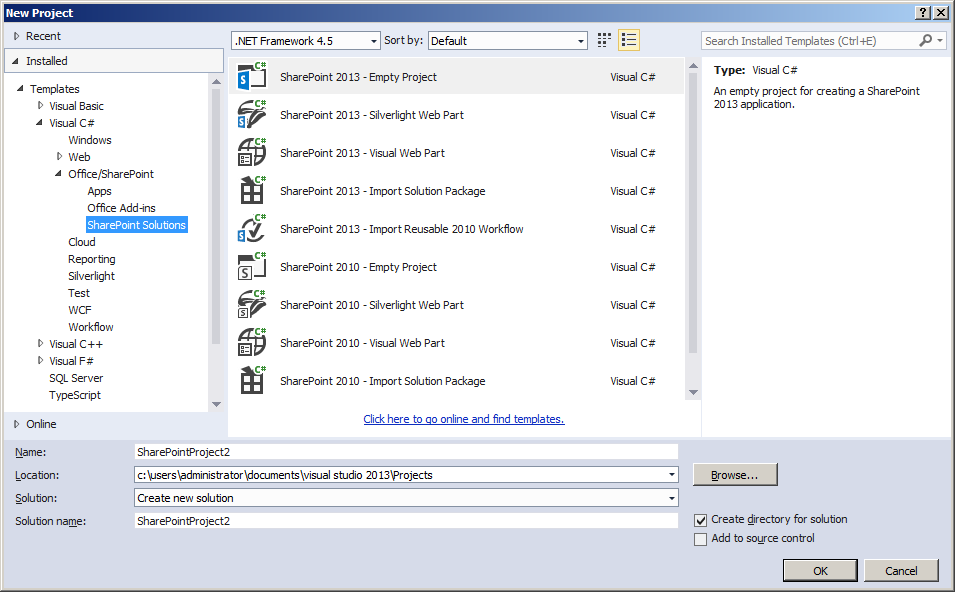Expand the Visual Basic node

40,105
